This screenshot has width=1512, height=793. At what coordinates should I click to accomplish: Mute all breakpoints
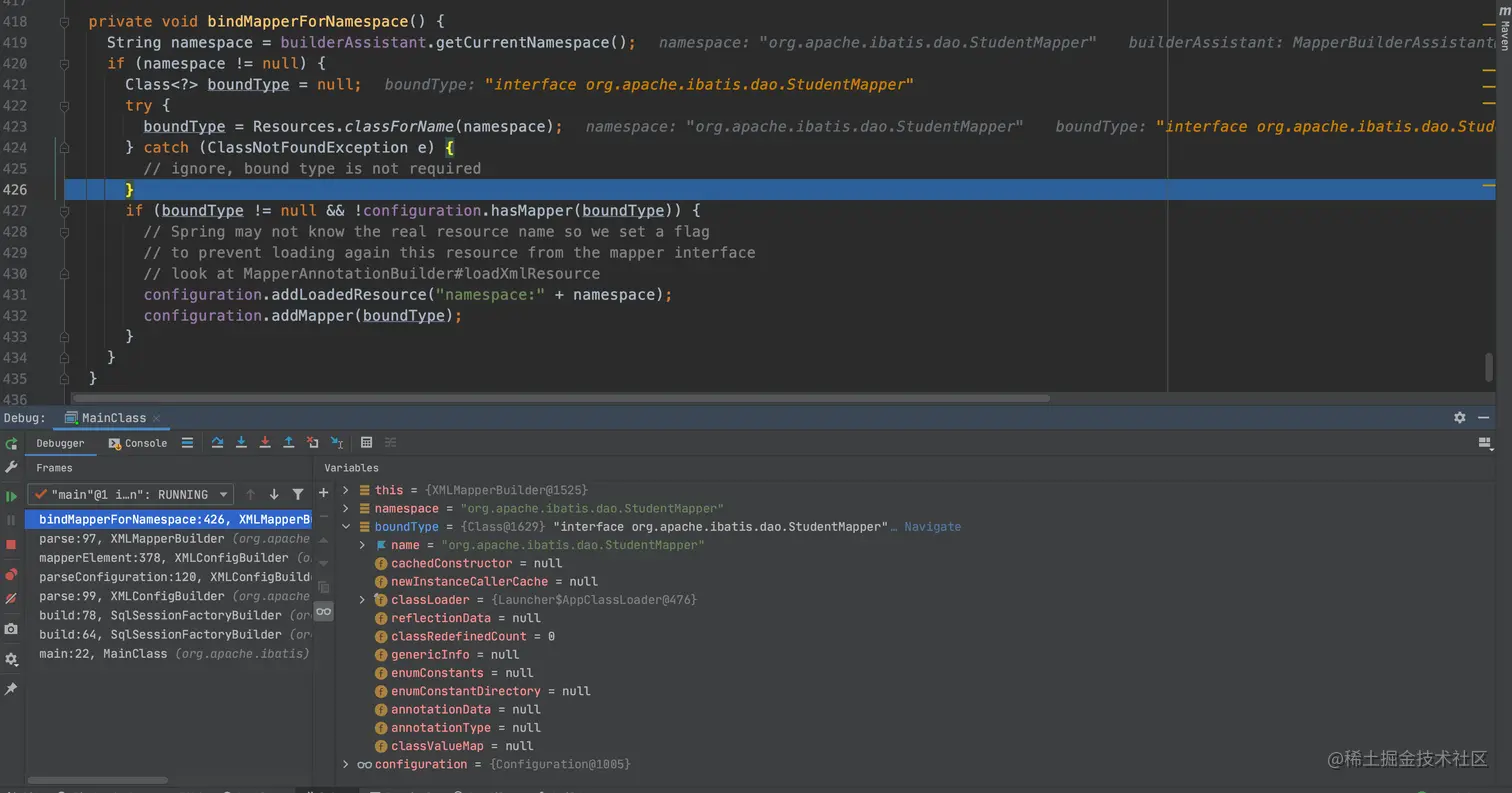(x=11, y=598)
